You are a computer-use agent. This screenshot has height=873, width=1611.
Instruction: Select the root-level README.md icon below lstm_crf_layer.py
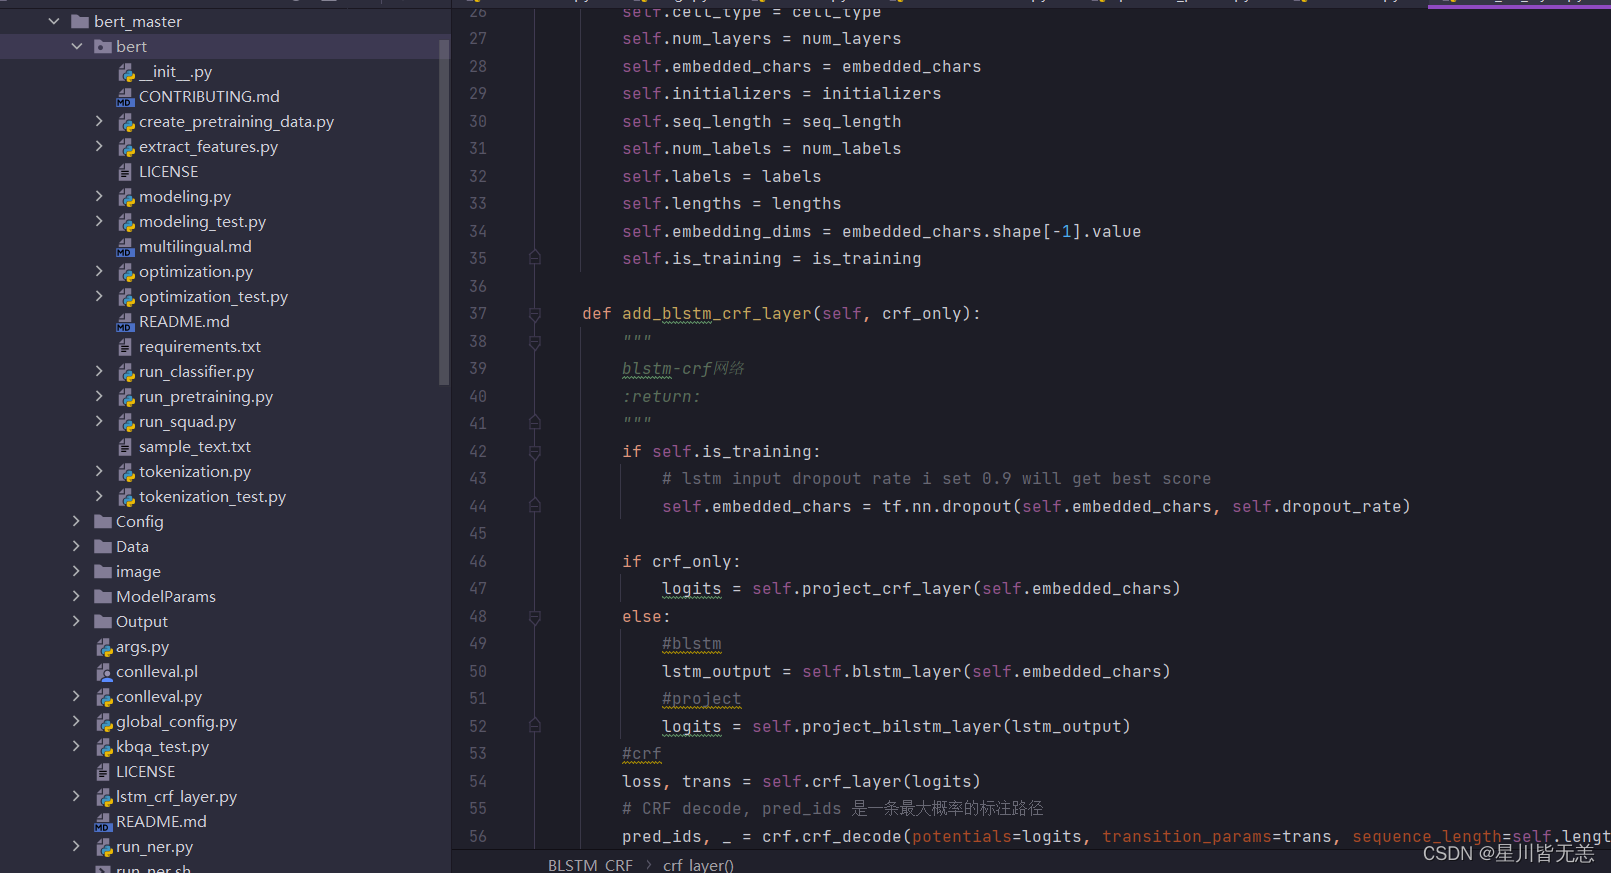[x=103, y=822]
